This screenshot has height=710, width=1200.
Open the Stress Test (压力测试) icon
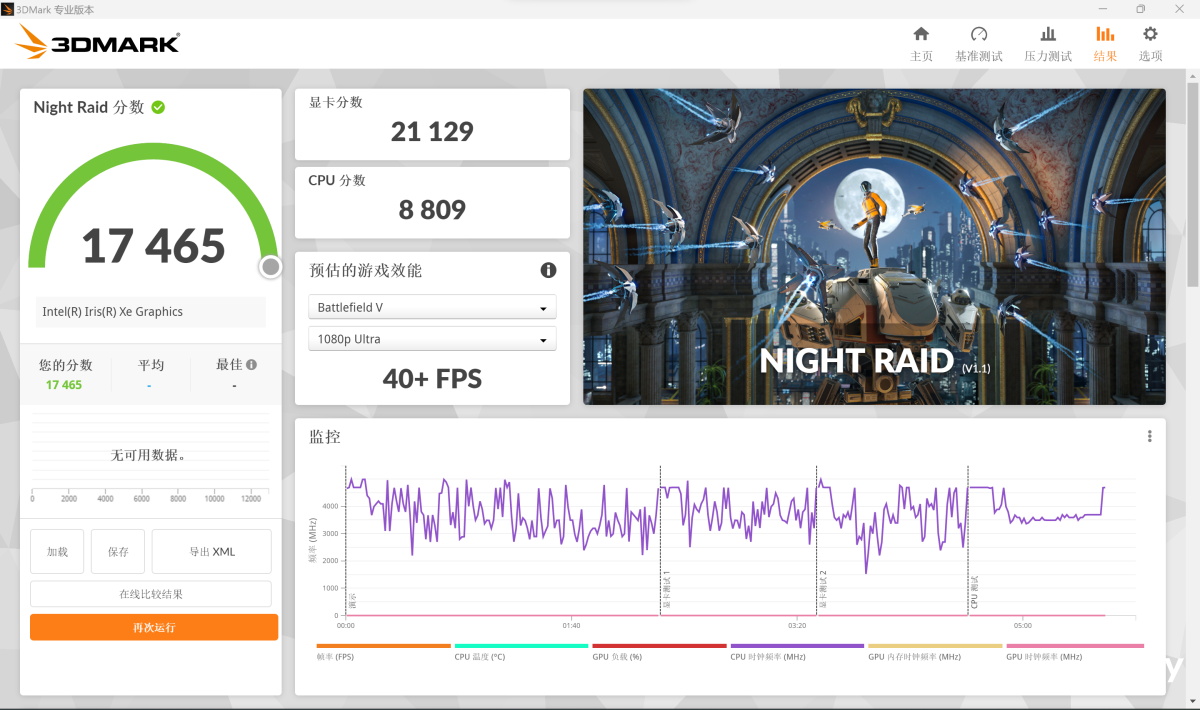[1047, 34]
